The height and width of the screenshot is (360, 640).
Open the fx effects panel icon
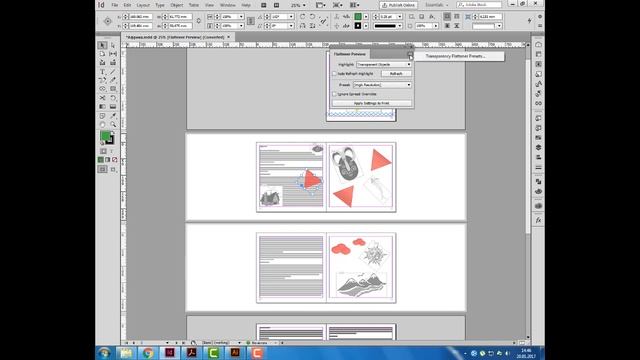[x=538, y=220]
